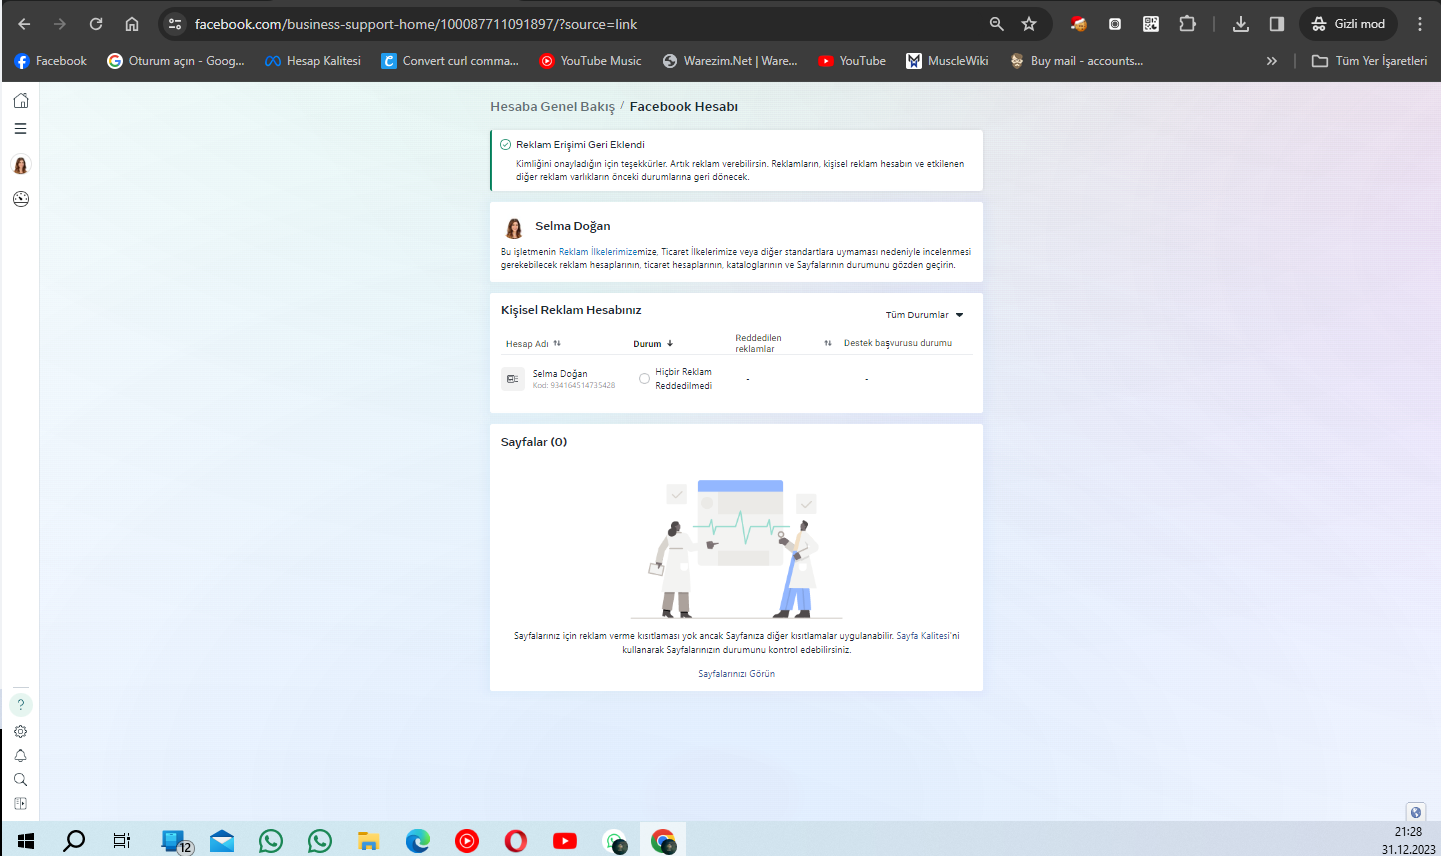Expand the hidden bookmarks chevron
Viewport: 1441px width, 856px height.
pyautogui.click(x=1272, y=61)
